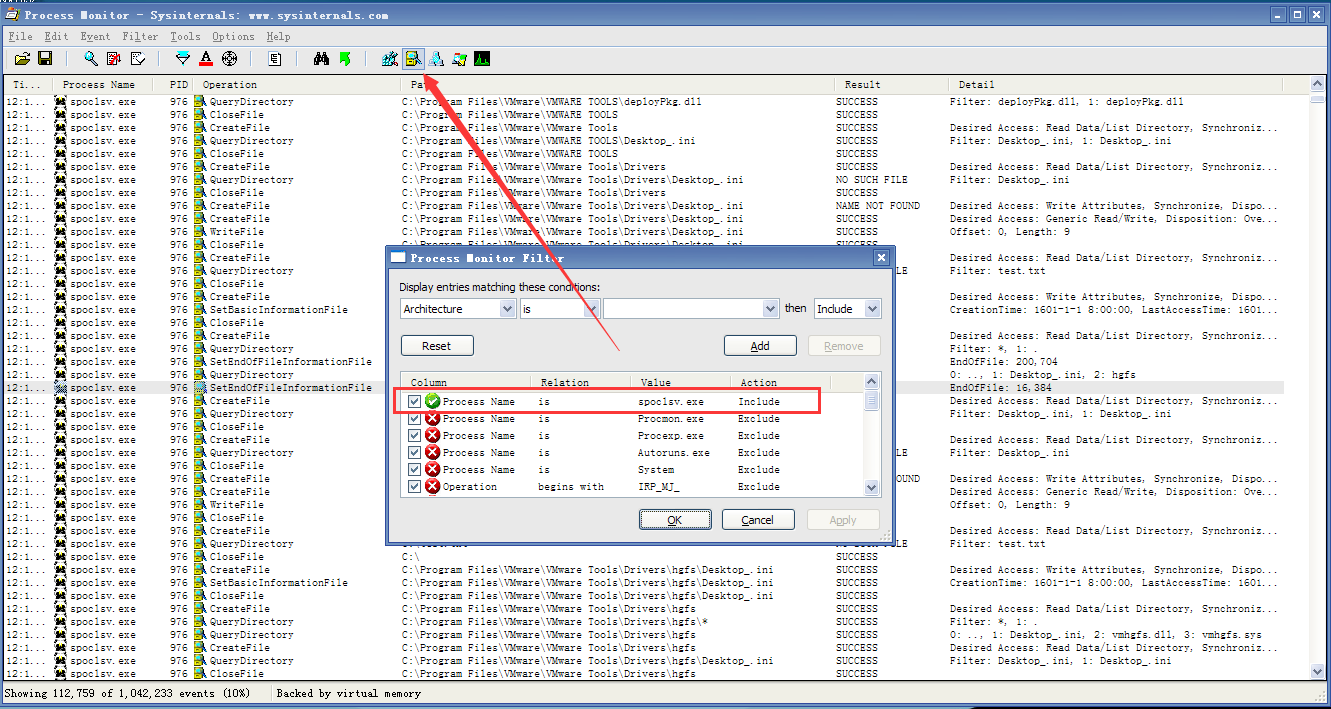This screenshot has height=709, width=1331.
Task: Open the Process Tree toolbar icon
Action: coord(275,59)
